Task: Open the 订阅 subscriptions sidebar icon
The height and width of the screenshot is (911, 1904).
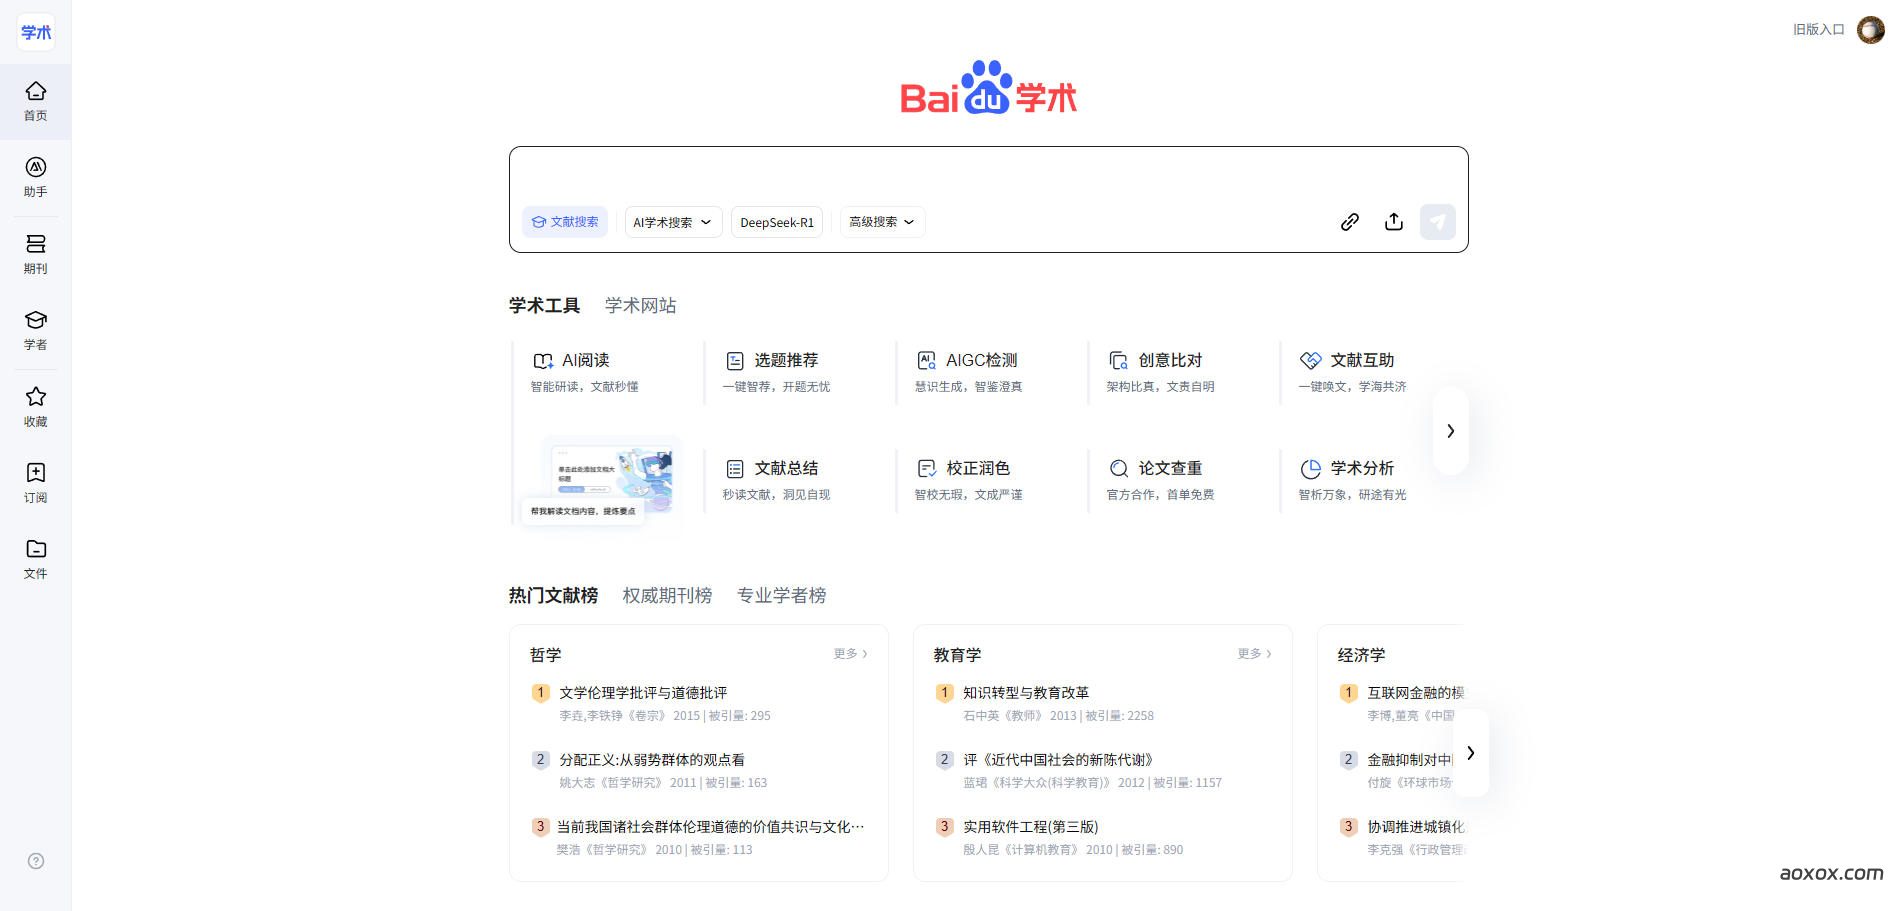Action: click(x=35, y=483)
